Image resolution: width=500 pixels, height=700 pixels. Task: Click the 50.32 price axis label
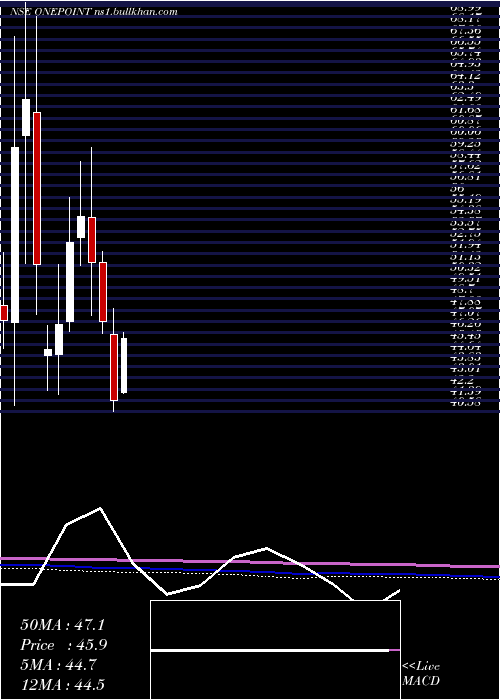click(466, 268)
